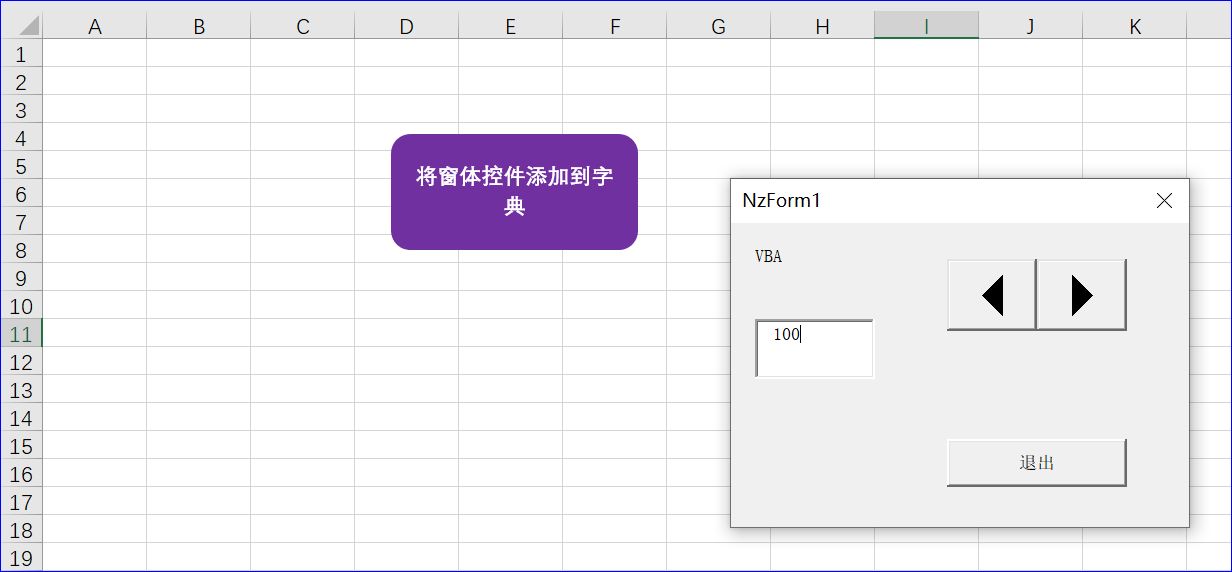Select row 10 header
This screenshot has height=572, width=1232.
click(21, 305)
